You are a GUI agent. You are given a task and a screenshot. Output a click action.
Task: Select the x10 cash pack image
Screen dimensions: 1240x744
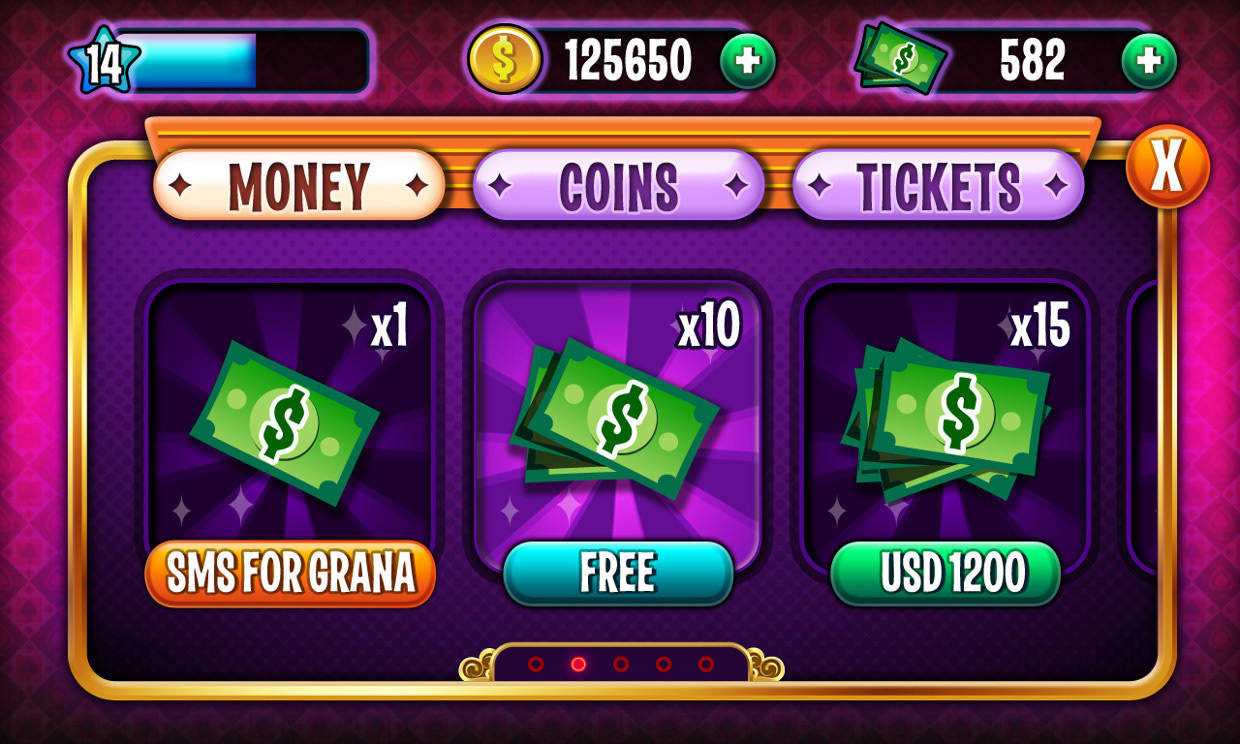click(x=617, y=412)
